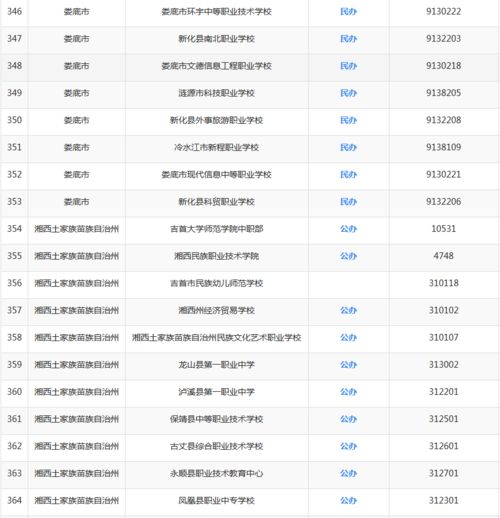Click the 民办 link in row 352
The width and height of the screenshot is (500, 518).
point(348,175)
